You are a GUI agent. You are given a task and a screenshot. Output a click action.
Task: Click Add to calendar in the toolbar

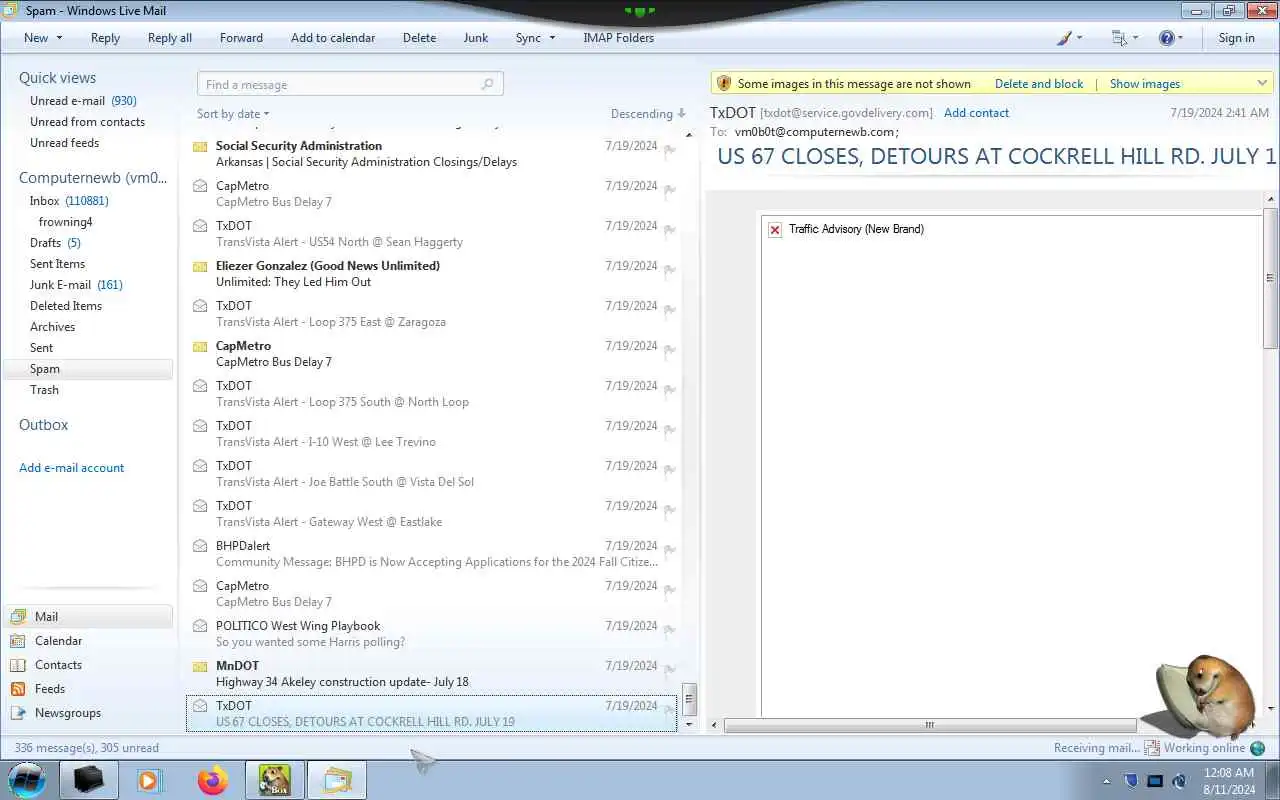333,38
